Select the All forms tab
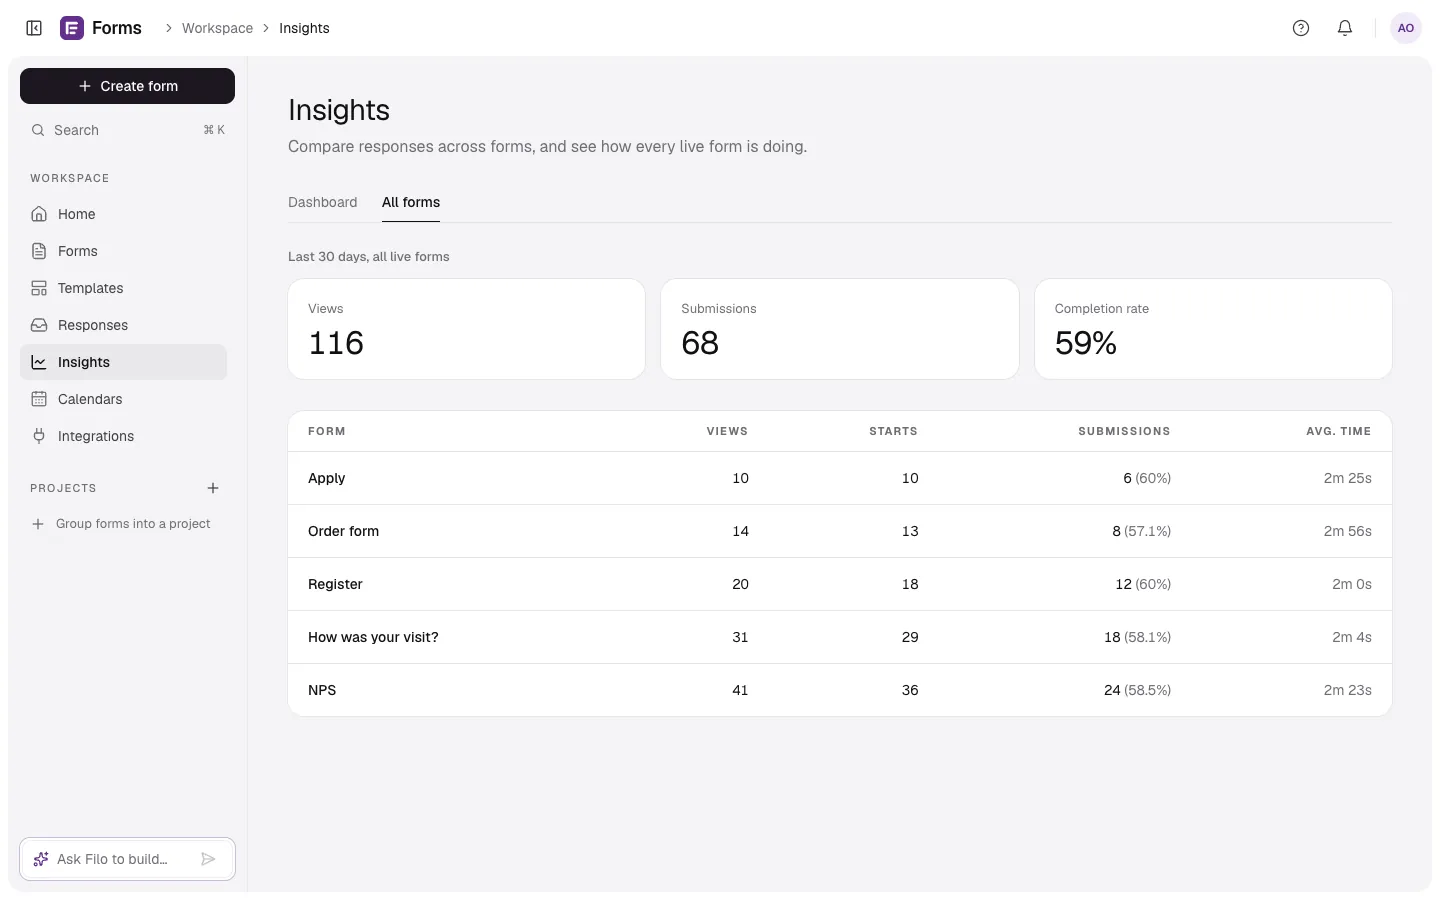 [x=411, y=202]
